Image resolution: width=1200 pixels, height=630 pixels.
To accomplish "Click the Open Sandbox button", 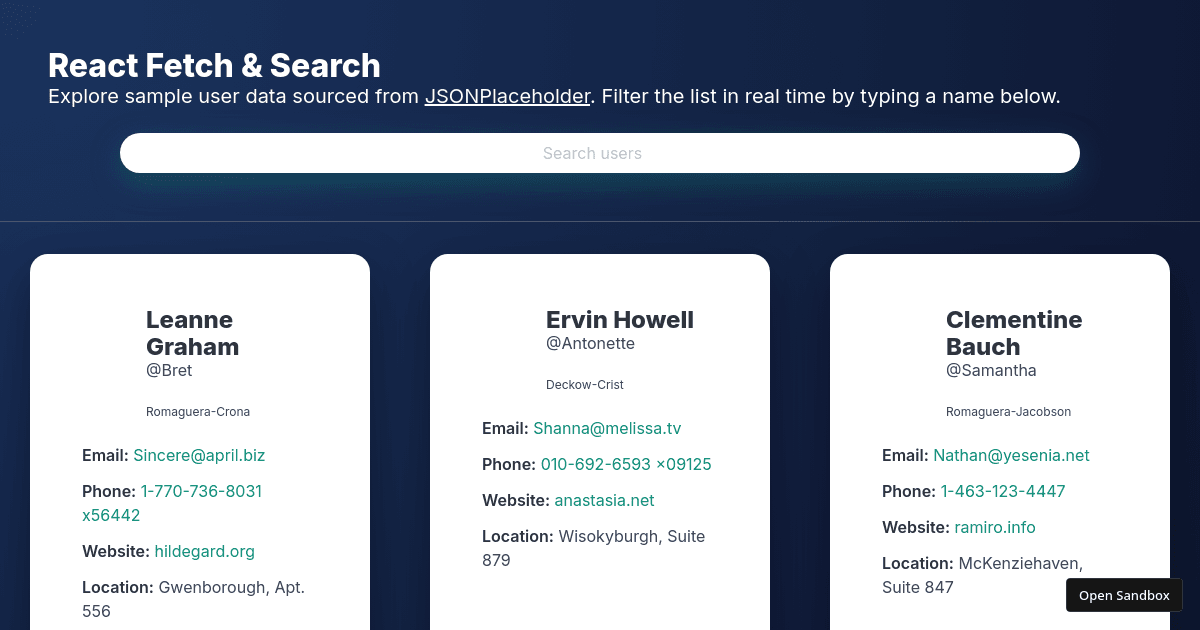I will click(1124, 595).
